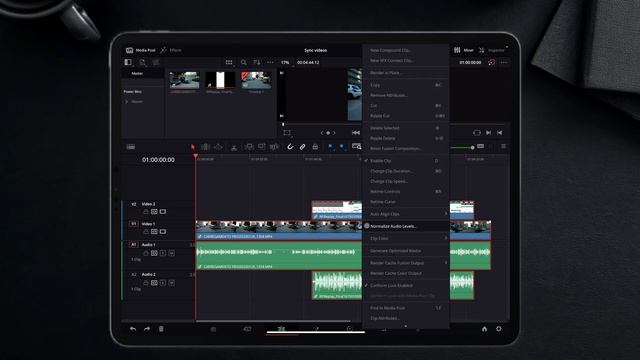Viewport: 640px width, 360px height.
Task: Open media pool three-dot options menu
Action: 270,62
